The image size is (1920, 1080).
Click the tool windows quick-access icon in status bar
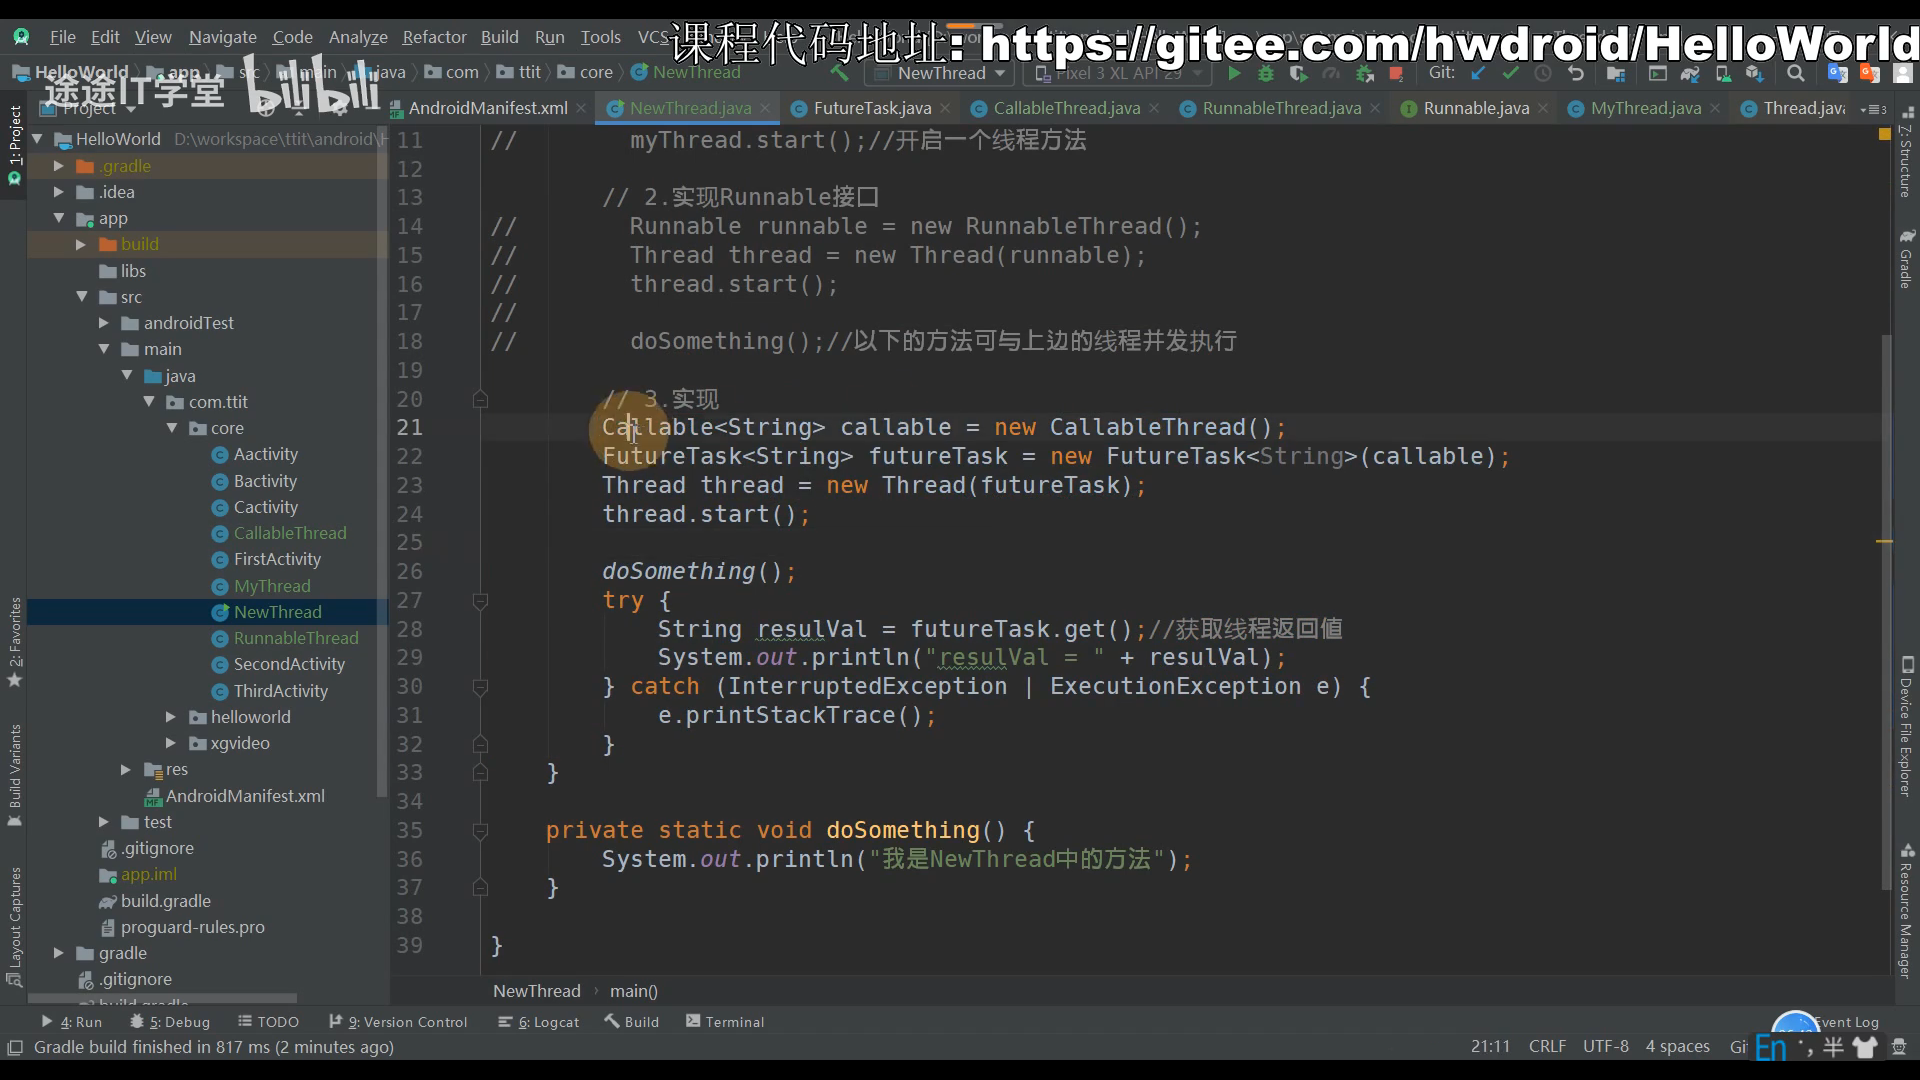(x=15, y=1047)
